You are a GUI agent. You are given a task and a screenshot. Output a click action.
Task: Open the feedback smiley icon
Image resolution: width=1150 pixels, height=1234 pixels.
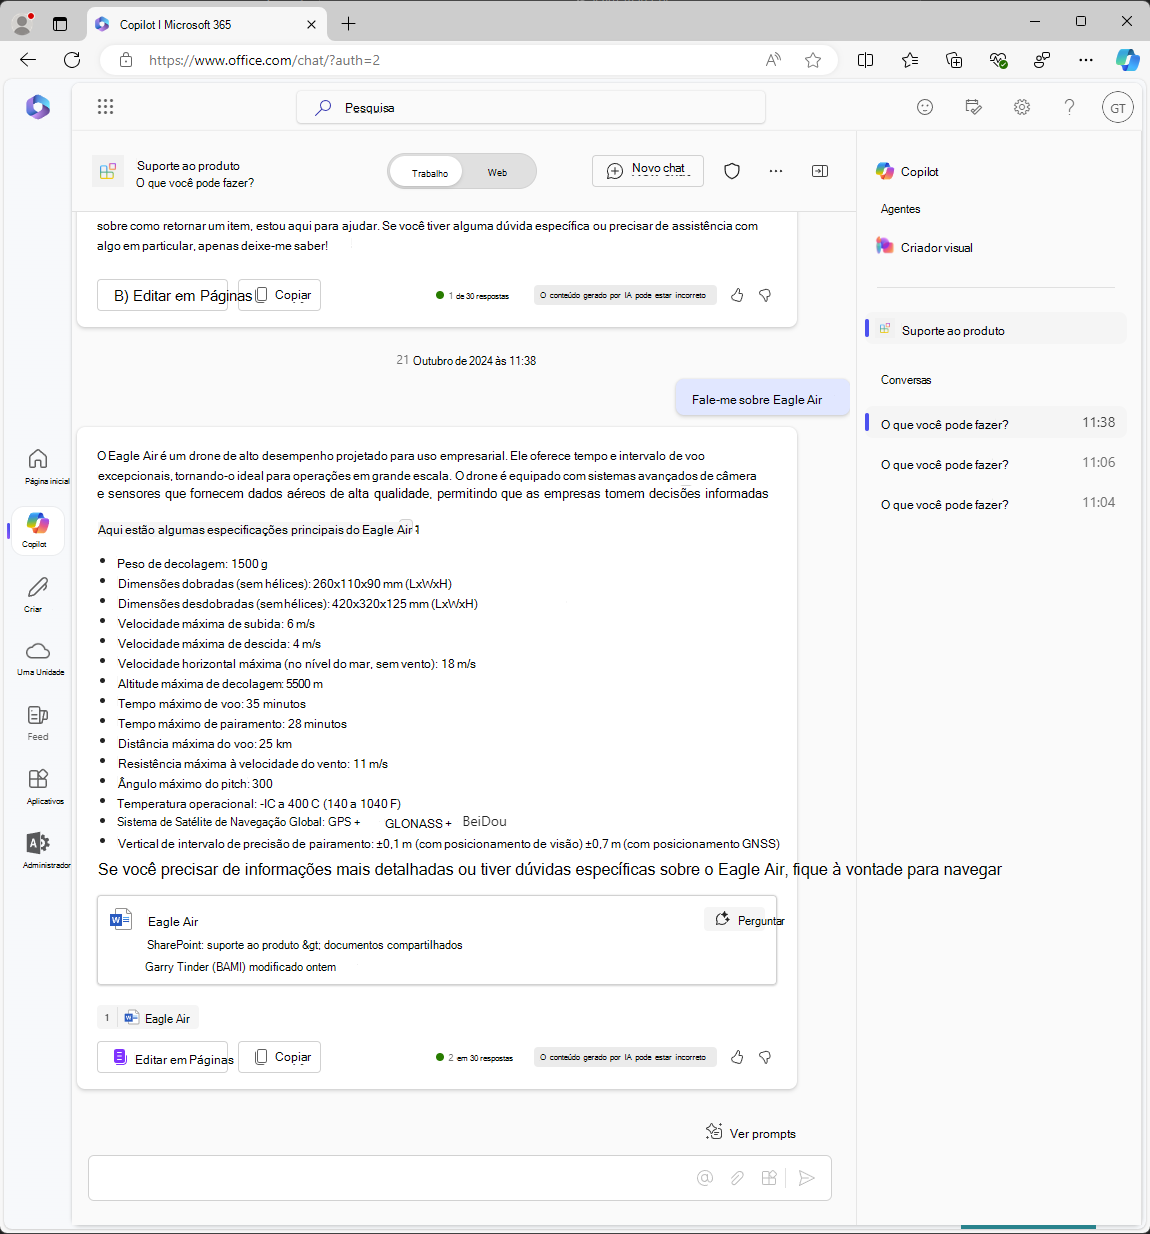point(925,107)
